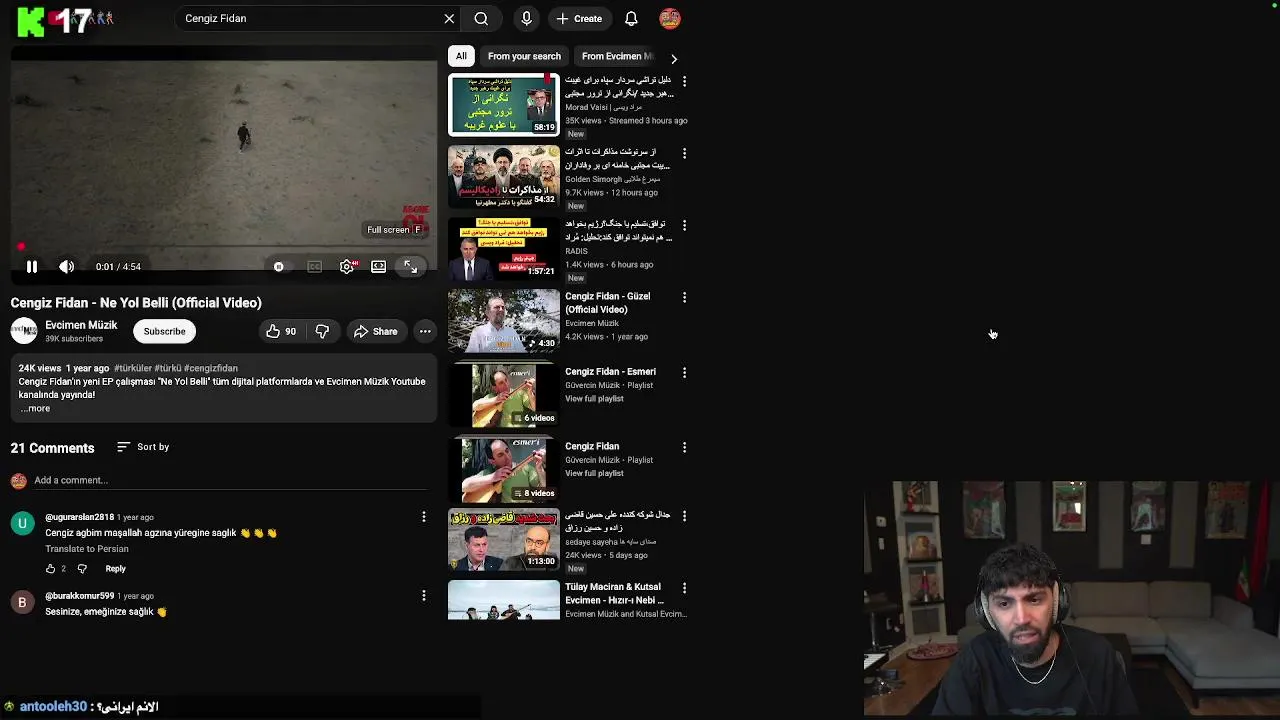Open options for @burakkomur599 comment
Viewport: 1280px width, 720px height.
pyautogui.click(x=423, y=596)
